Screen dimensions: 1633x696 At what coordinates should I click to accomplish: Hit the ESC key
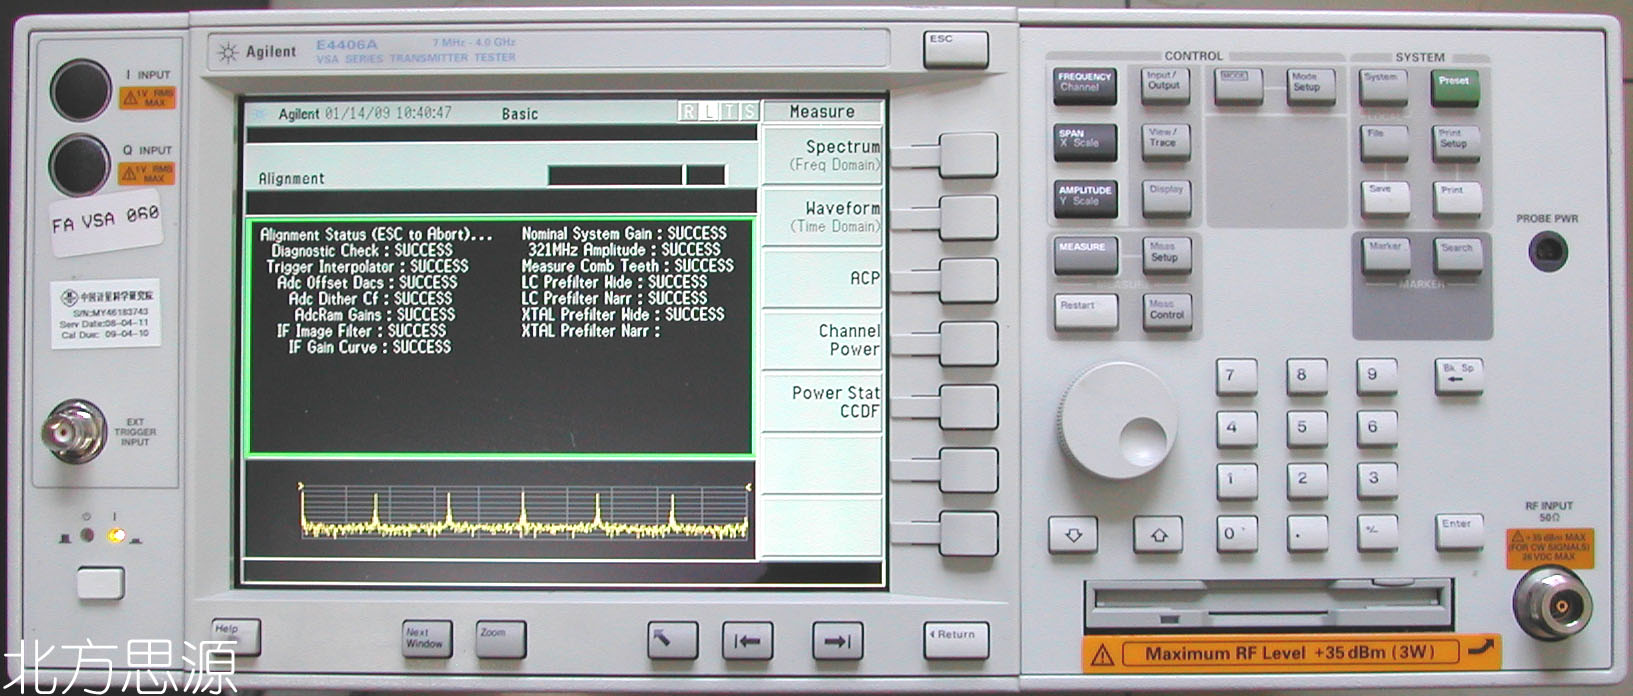[x=955, y=49]
